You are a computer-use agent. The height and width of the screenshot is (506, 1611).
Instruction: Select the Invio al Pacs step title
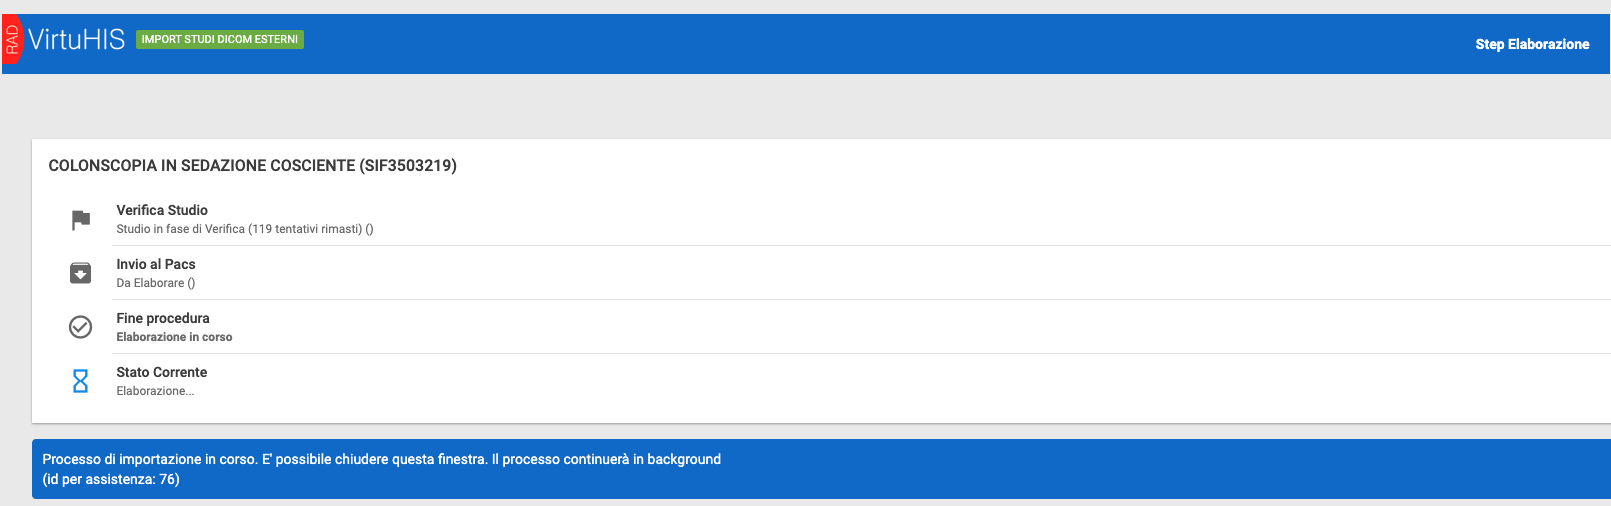(x=156, y=264)
